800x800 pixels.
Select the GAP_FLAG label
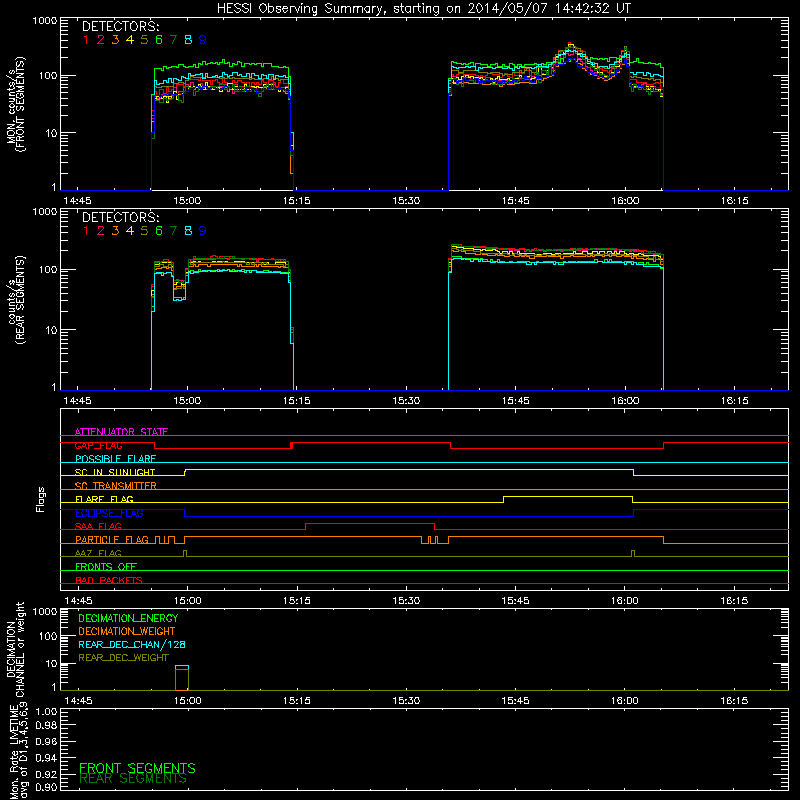coord(98,445)
